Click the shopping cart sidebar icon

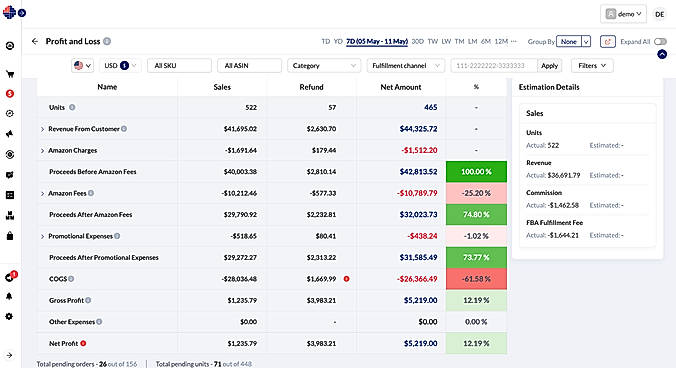(10, 74)
